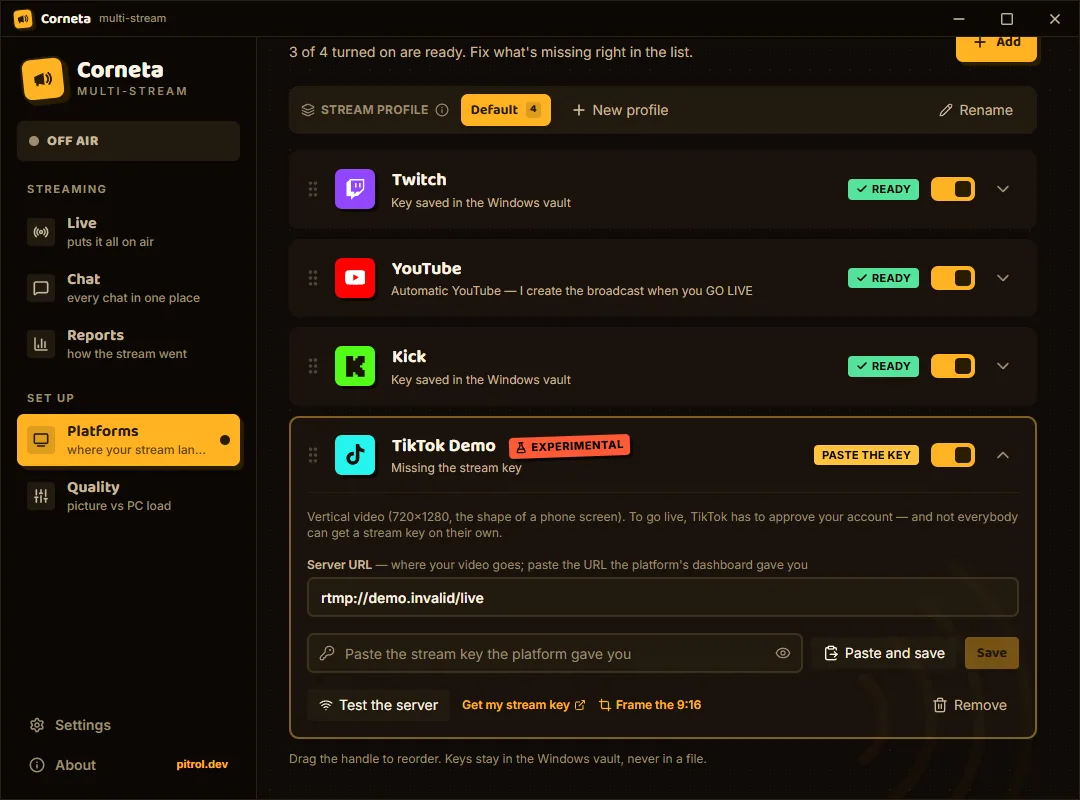Collapse the TikTok Demo details

pyautogui.click(x=1003, y=455)
